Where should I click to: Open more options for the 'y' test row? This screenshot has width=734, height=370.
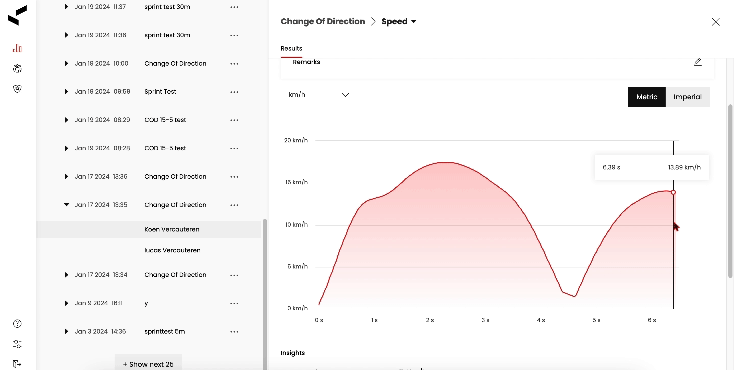coord(234,303)
